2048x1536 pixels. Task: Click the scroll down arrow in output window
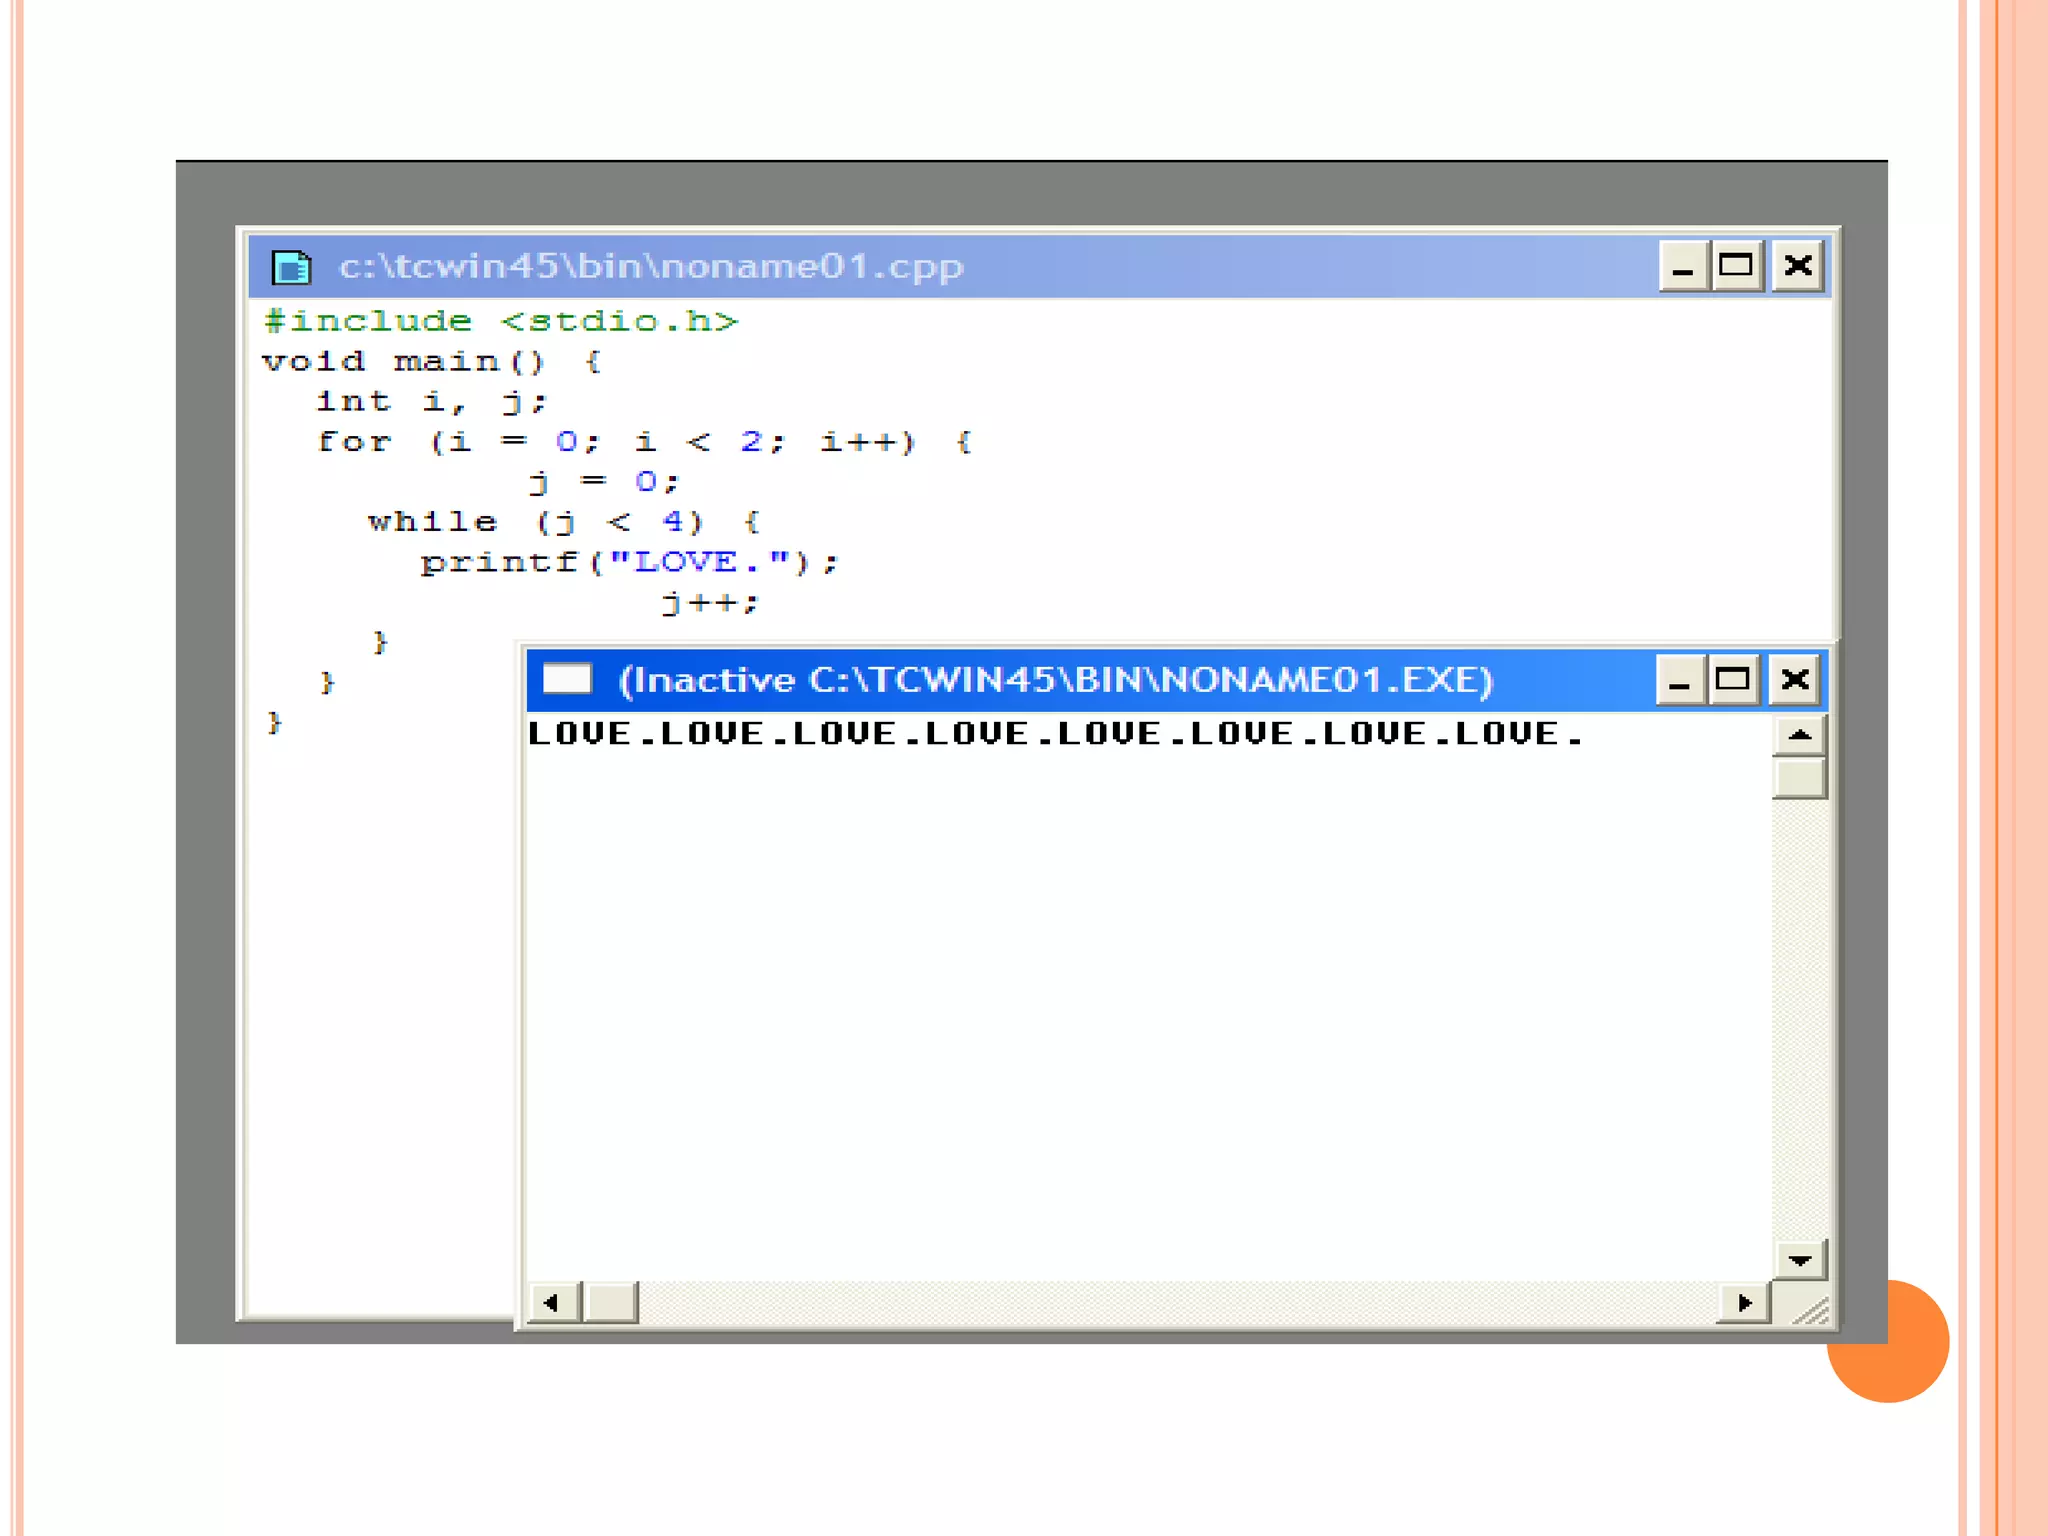tap(1799, 1260)
